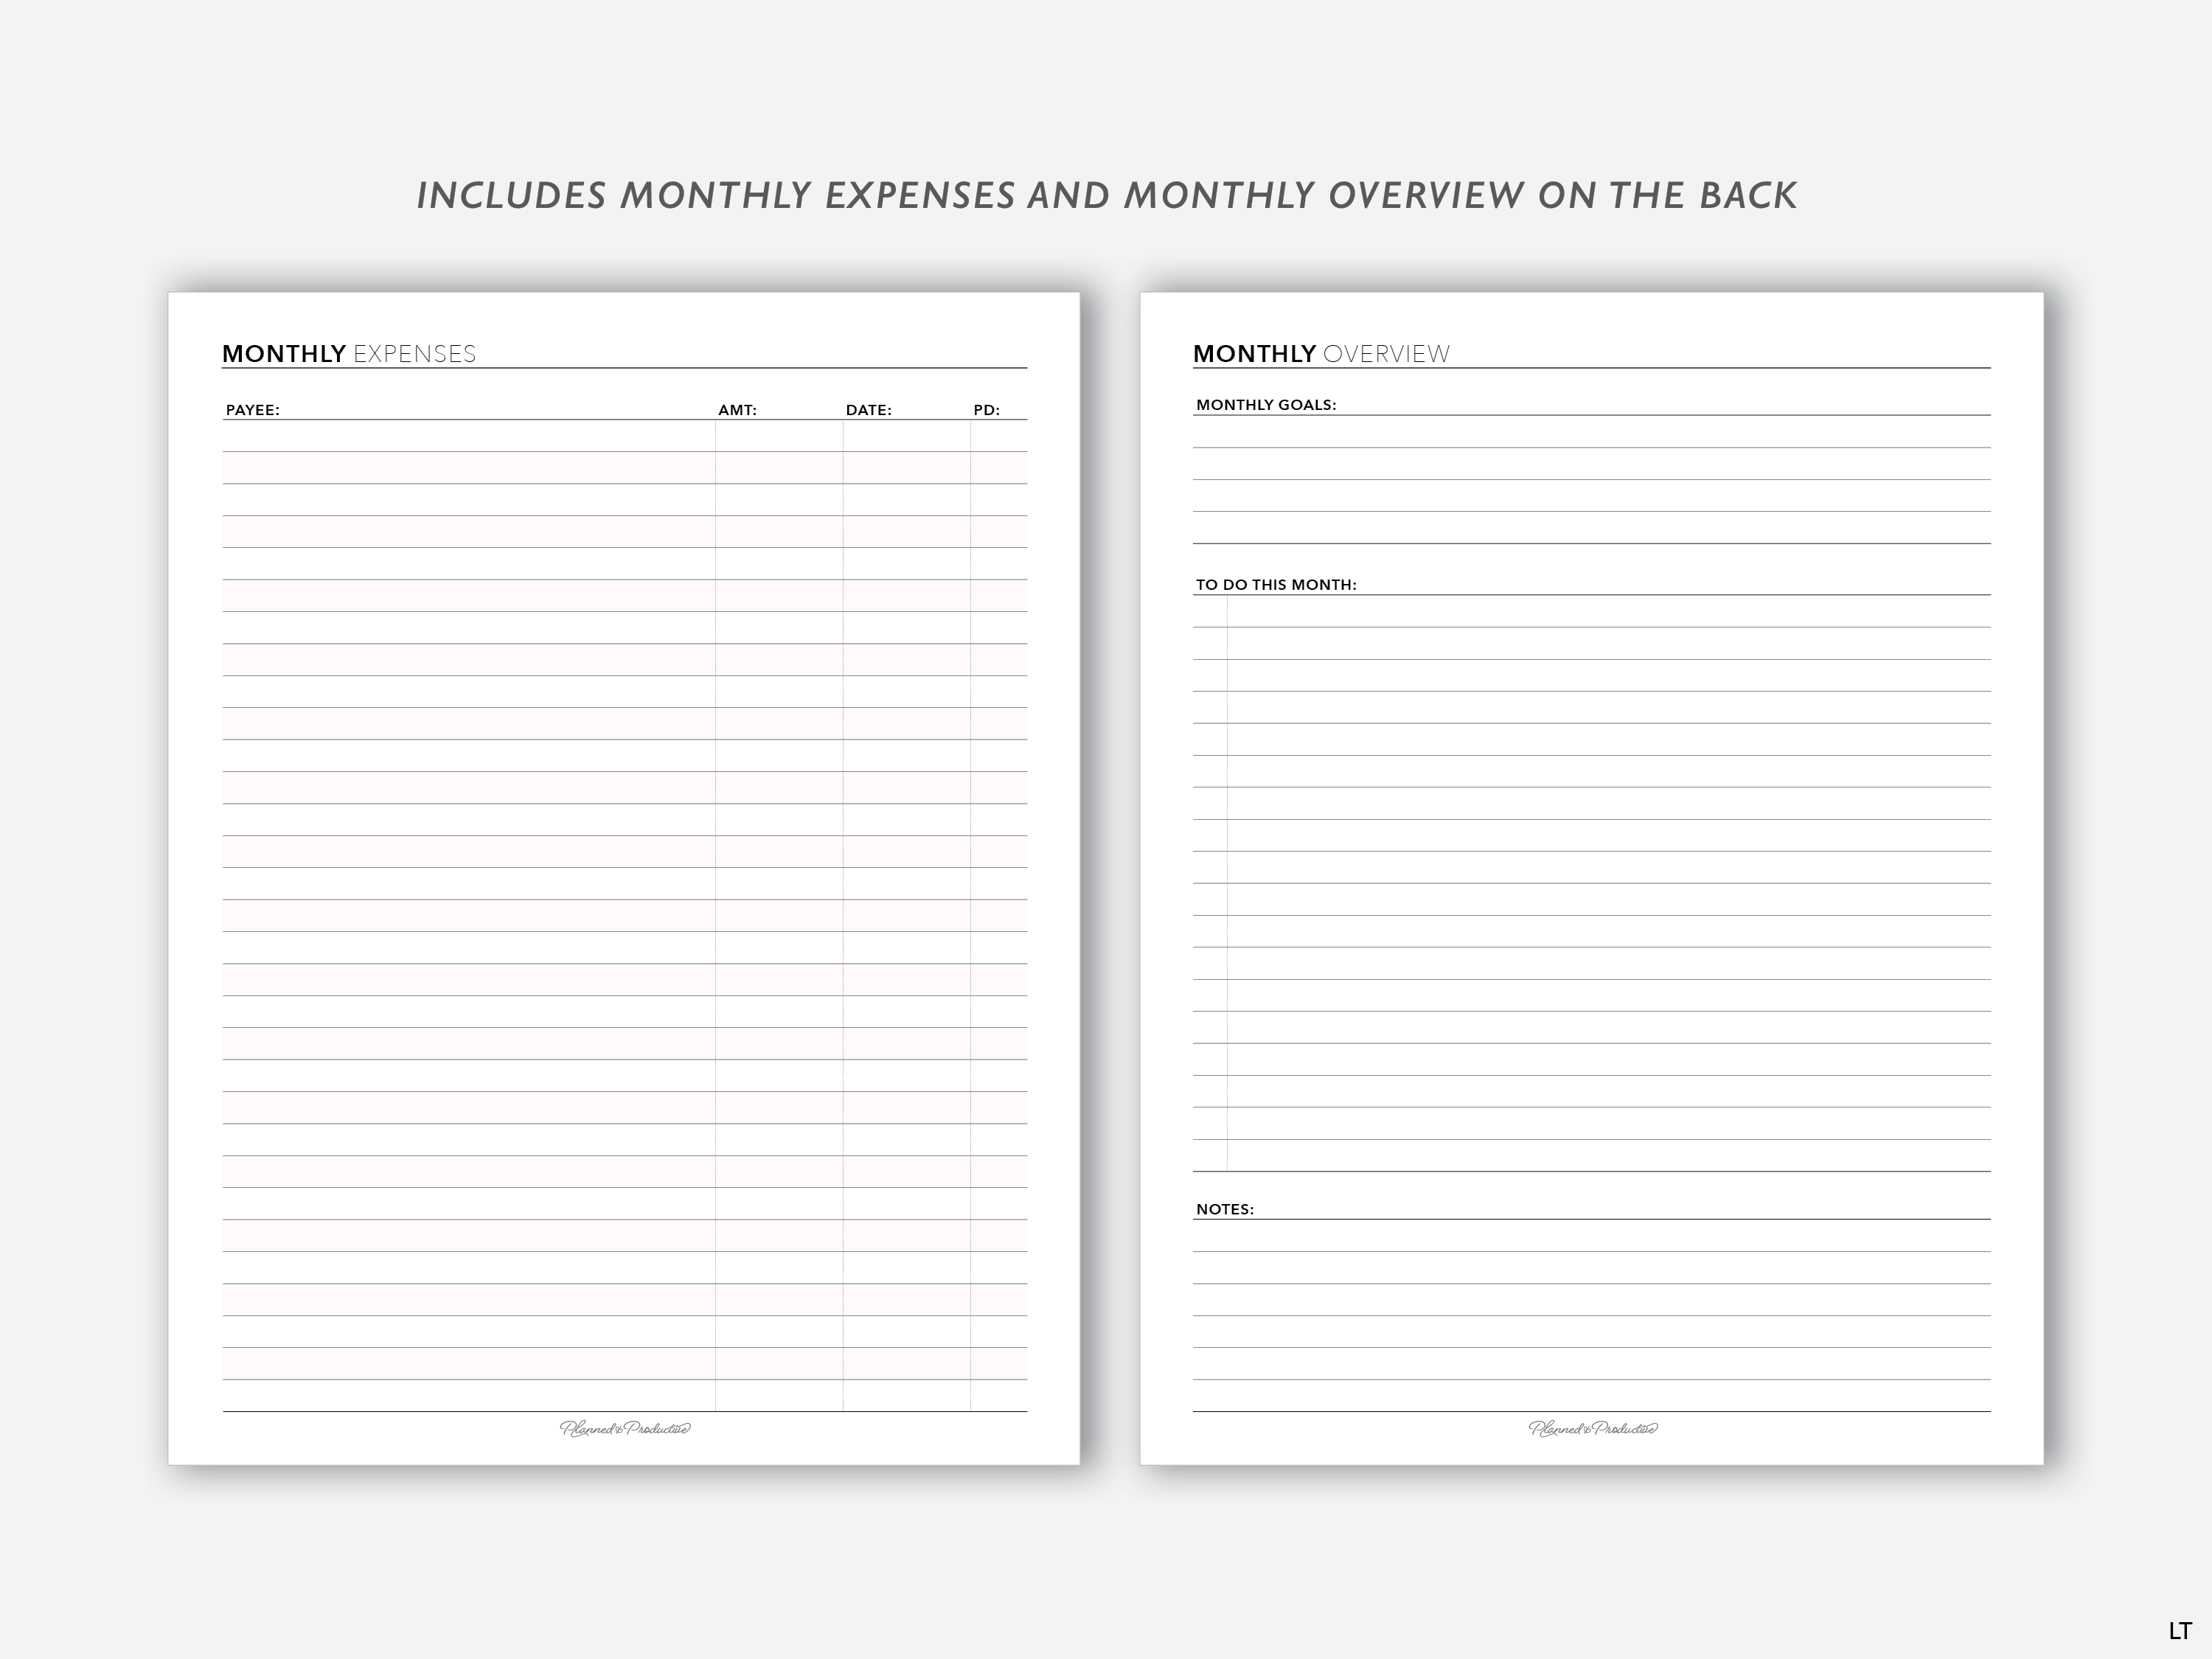The height and width of the screenshot is (1659, 2212).
Task: Click the Planned & Productive logo on expenses page
Action: [x=625, y=1428]
